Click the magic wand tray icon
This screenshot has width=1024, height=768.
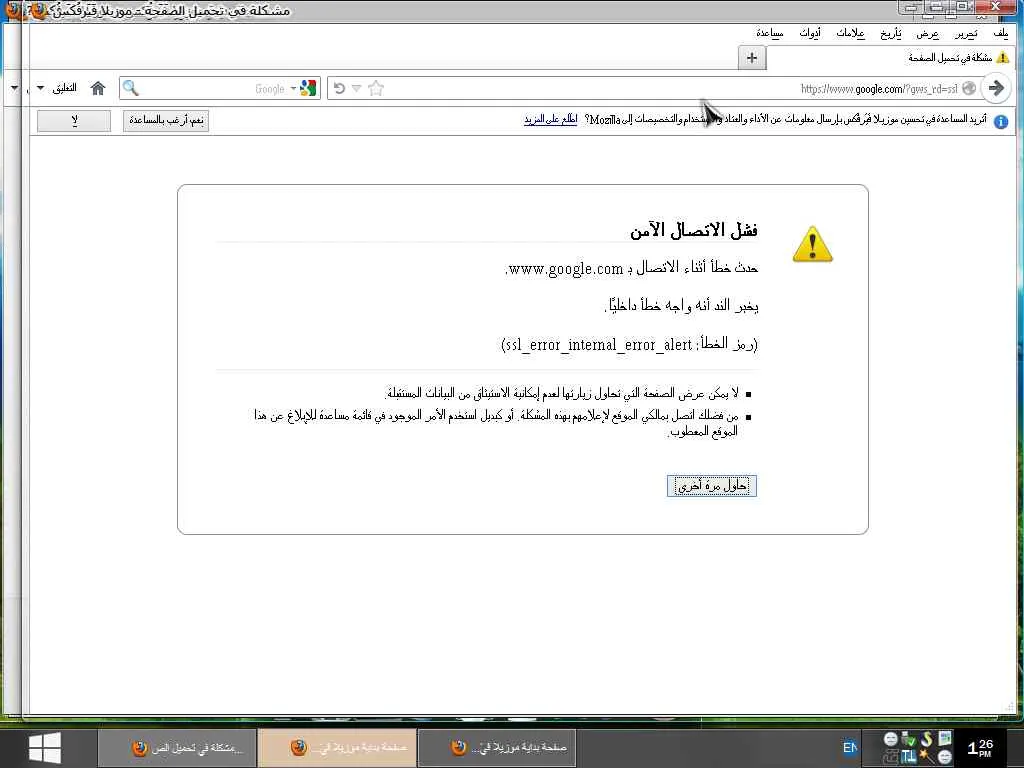click(x=926, y=757)
